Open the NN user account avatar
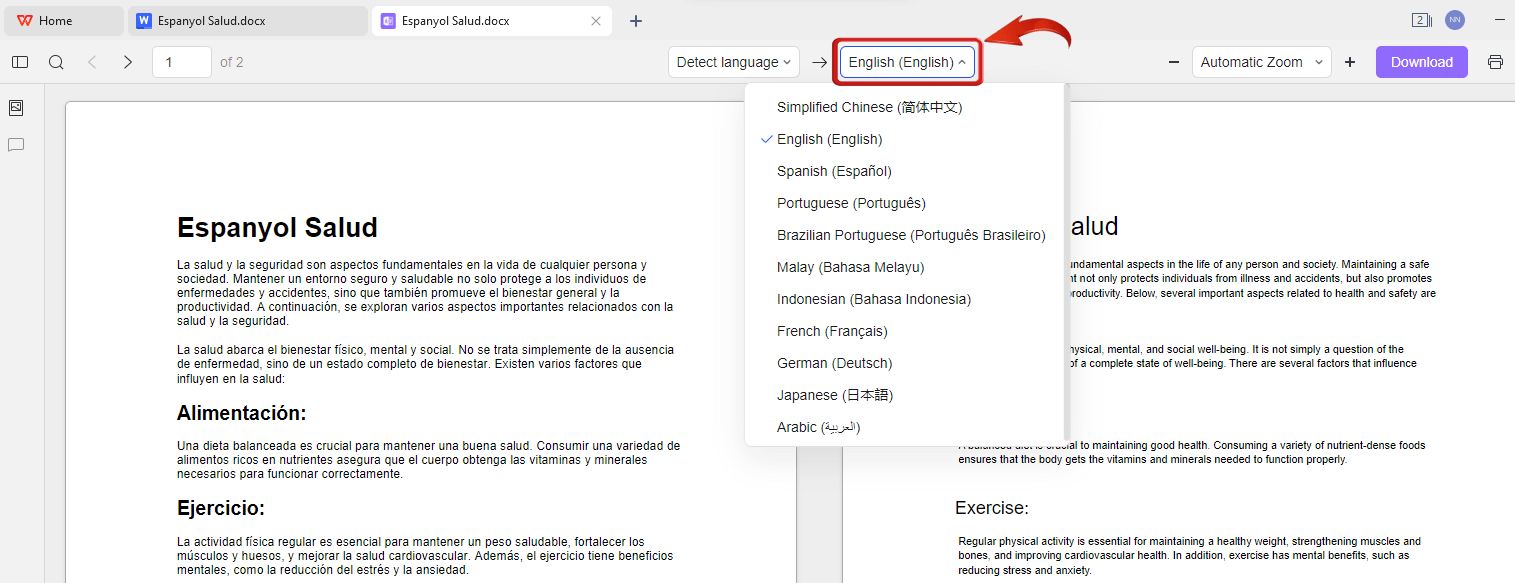Viewport: 1515px width, 583px height. point(1454,19)
